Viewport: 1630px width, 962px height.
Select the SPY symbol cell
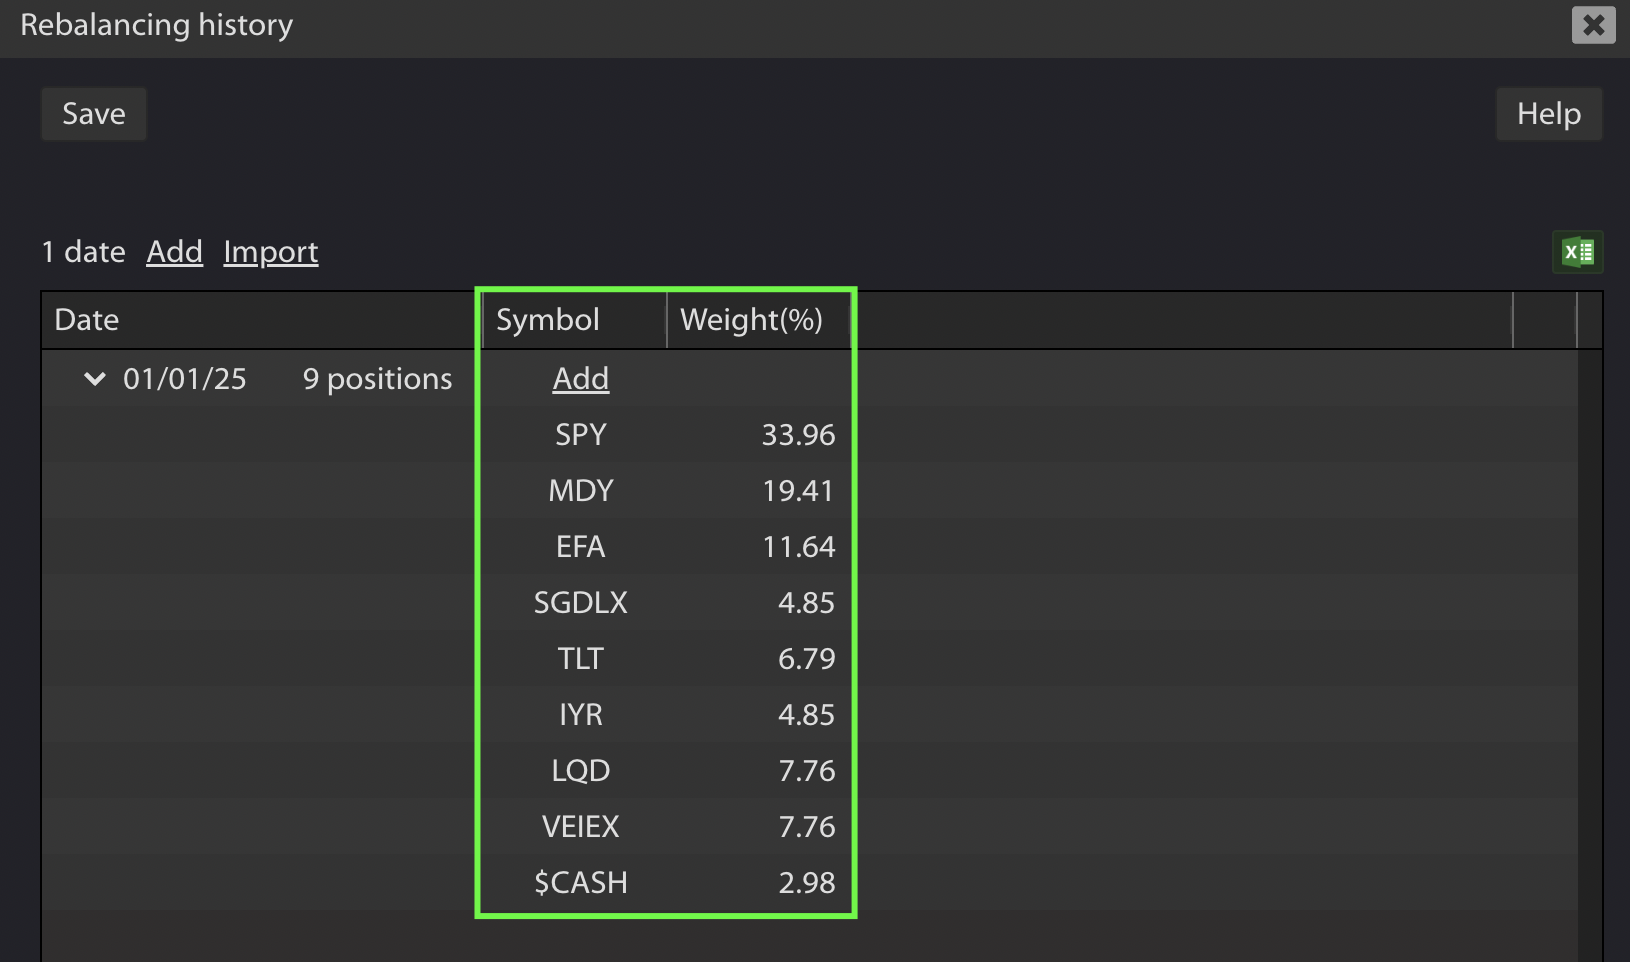click(581, 435)
